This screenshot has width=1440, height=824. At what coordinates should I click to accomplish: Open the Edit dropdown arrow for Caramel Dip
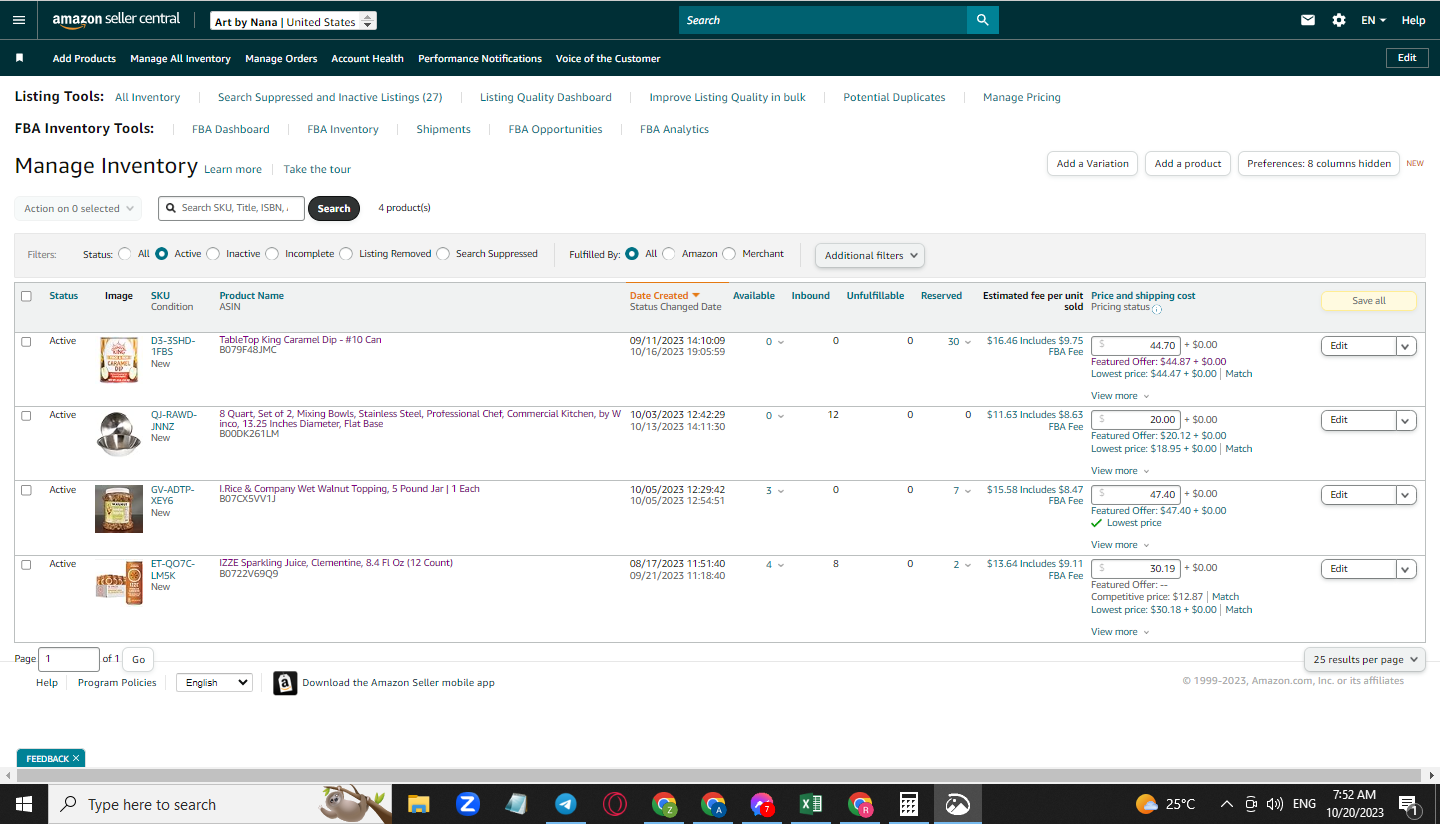(x=1406, y=346)
